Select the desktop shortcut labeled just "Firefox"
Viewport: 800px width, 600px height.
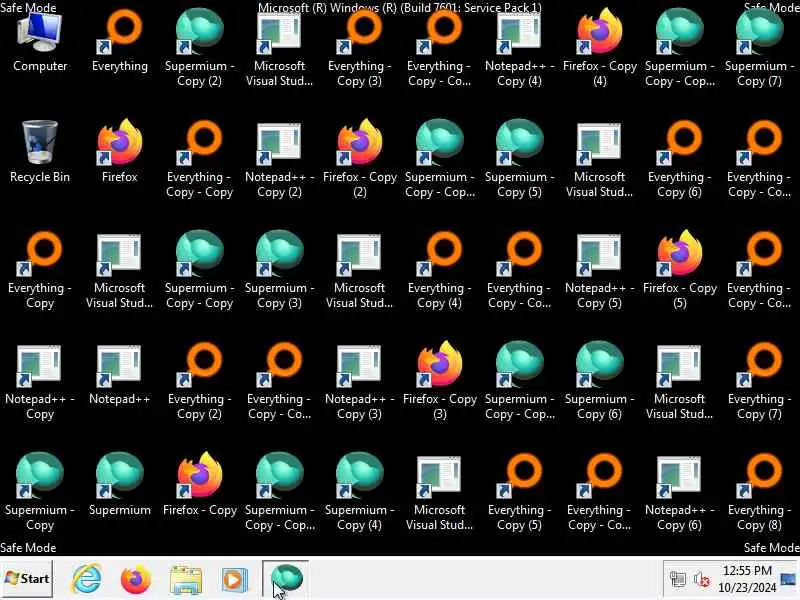(x=120, y=152)
